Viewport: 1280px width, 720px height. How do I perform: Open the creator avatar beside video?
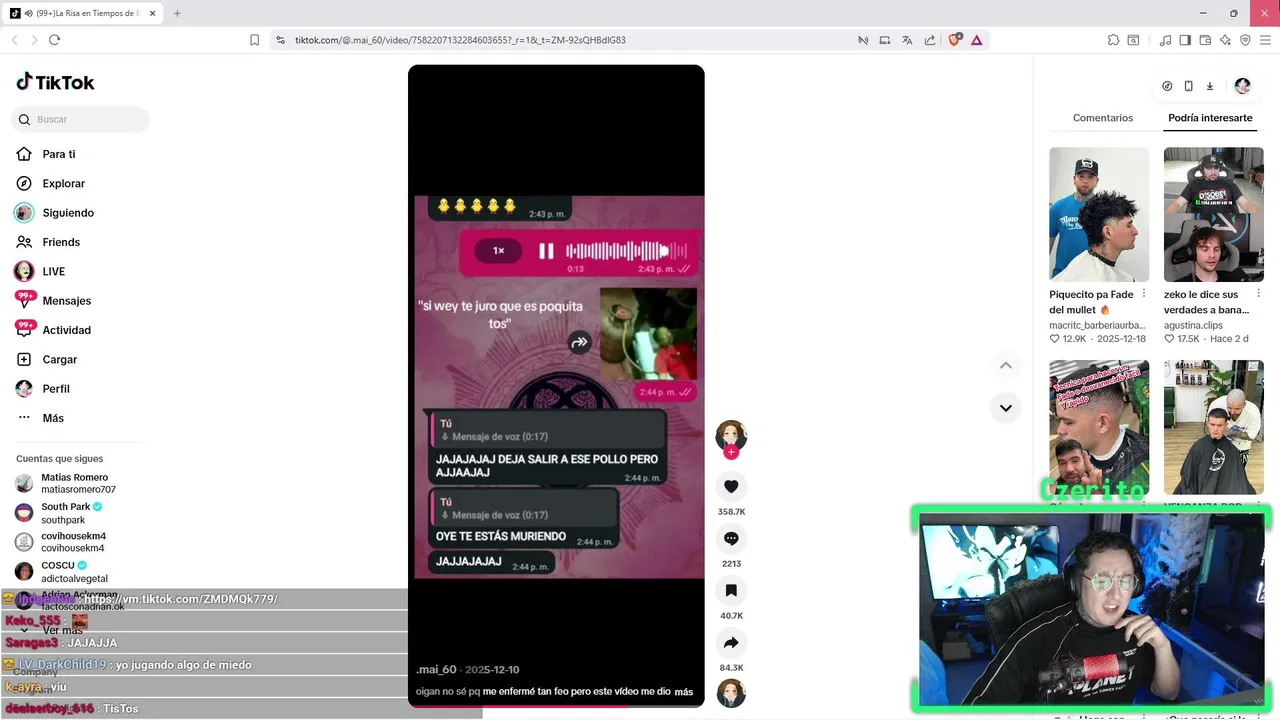point(731,435)
